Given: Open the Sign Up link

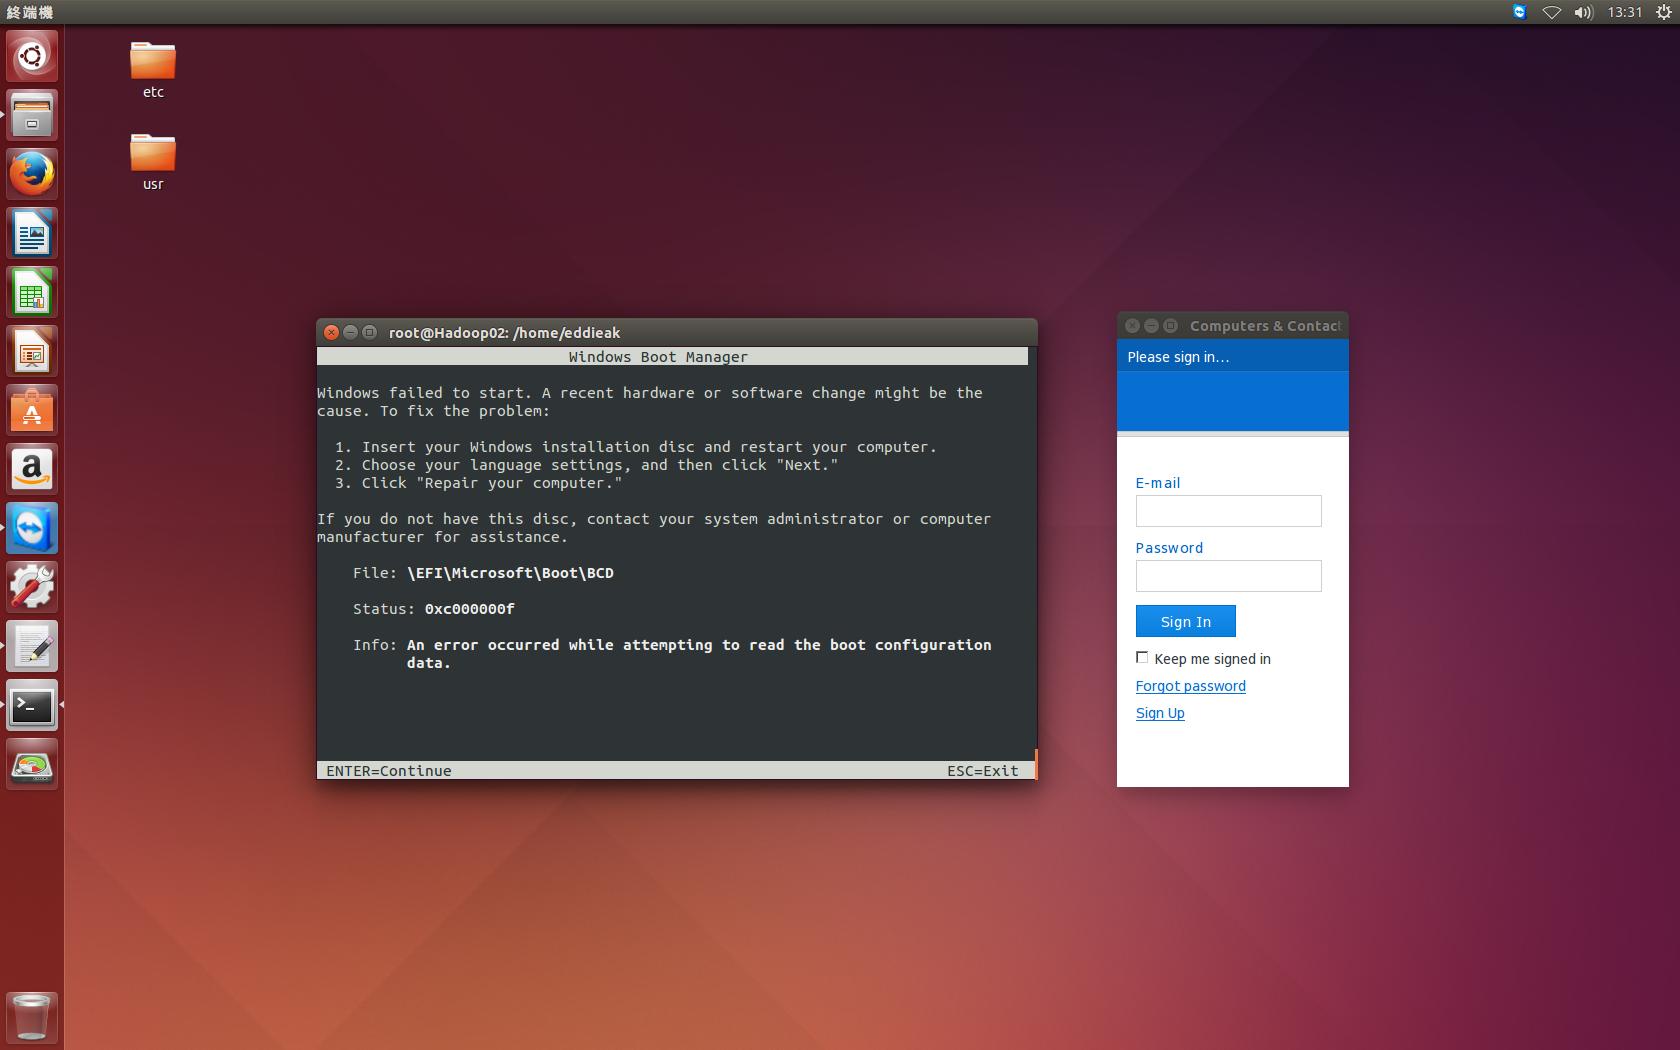Looking at the screenshot, I should [x=1160, y=713].
